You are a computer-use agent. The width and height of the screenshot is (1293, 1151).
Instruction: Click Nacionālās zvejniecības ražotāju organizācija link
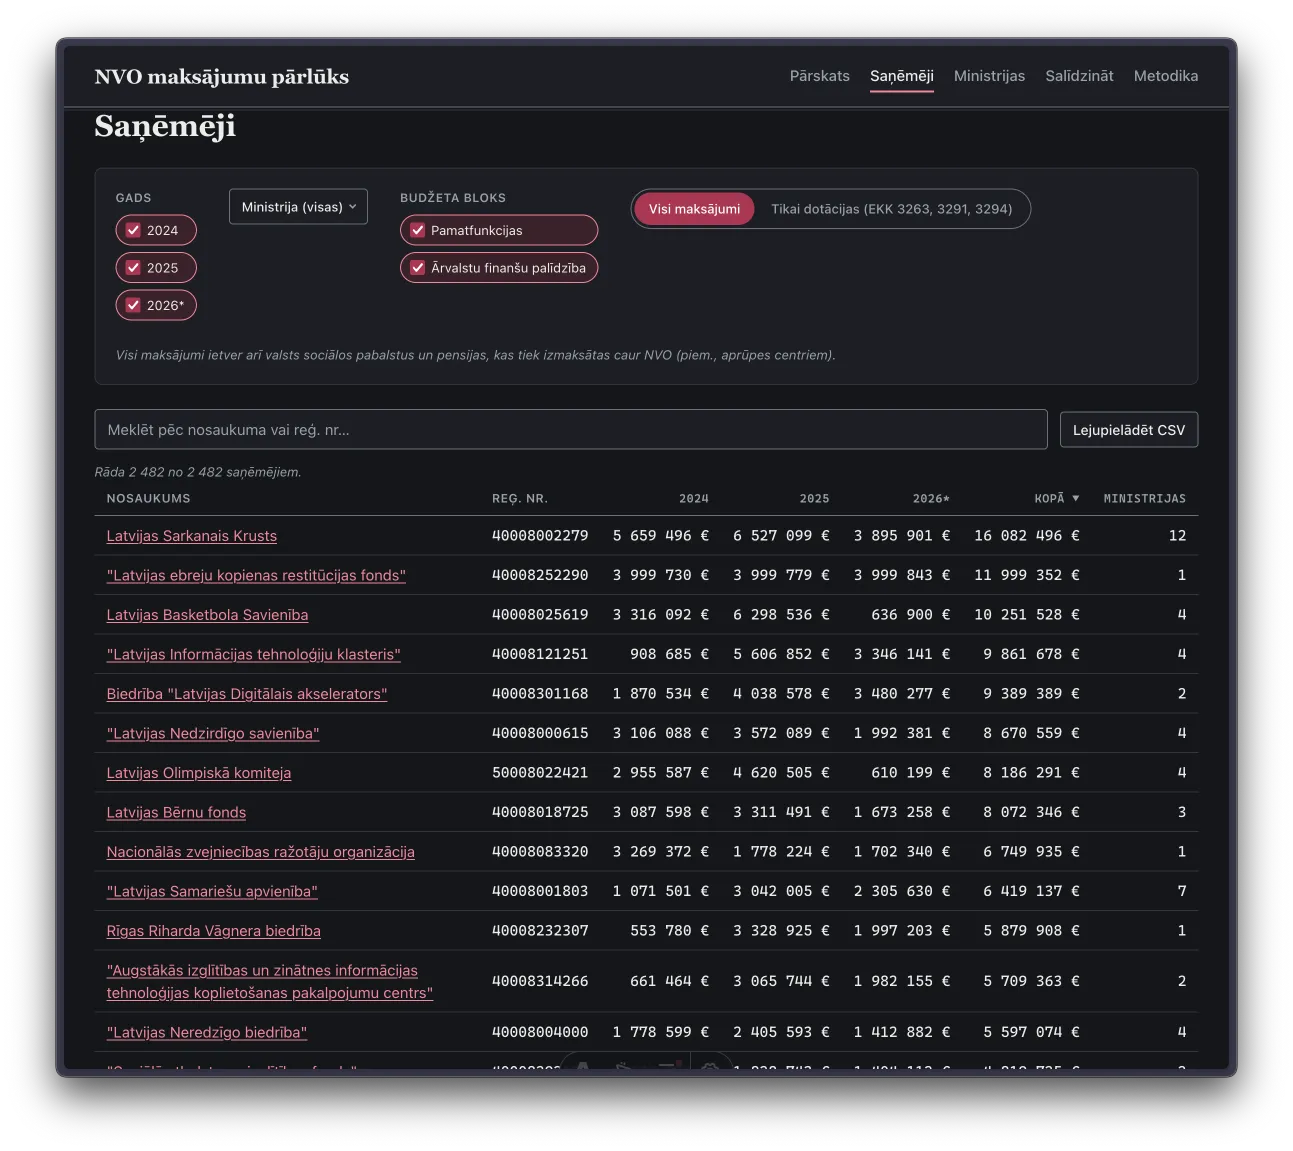click(x=260, y=852)
